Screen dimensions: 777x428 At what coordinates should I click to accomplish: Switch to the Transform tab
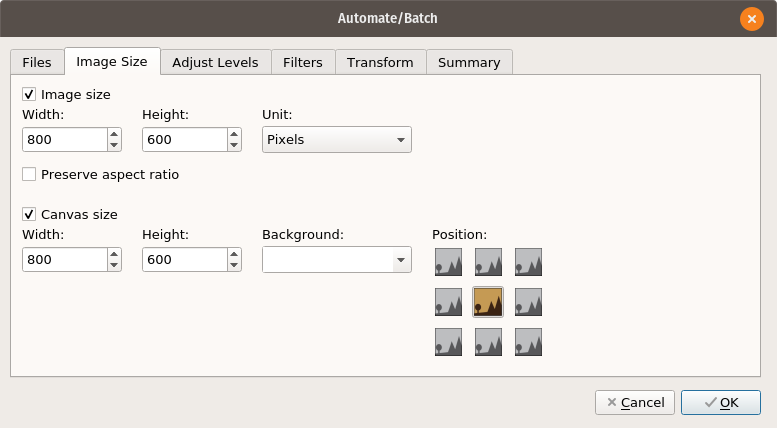tap(380, 62)
